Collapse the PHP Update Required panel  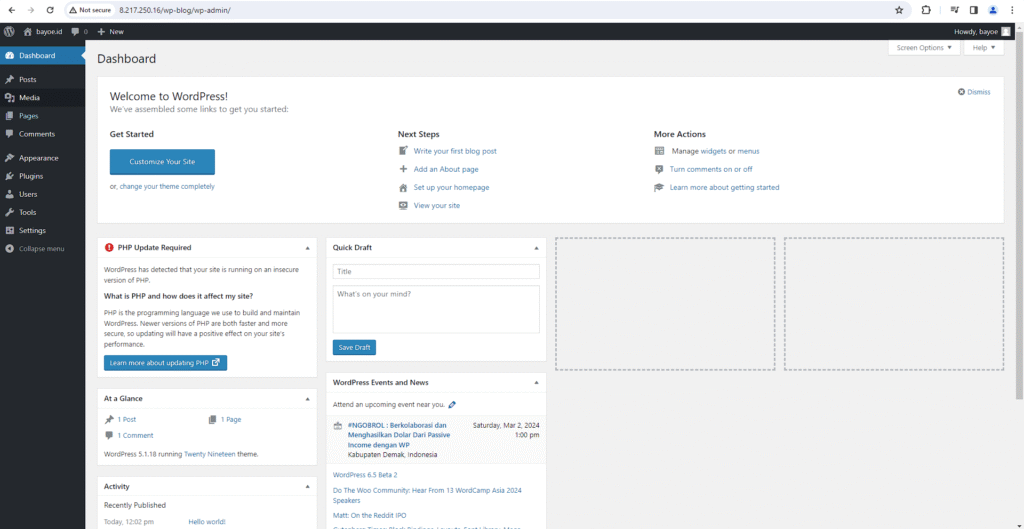coord(307,248)
